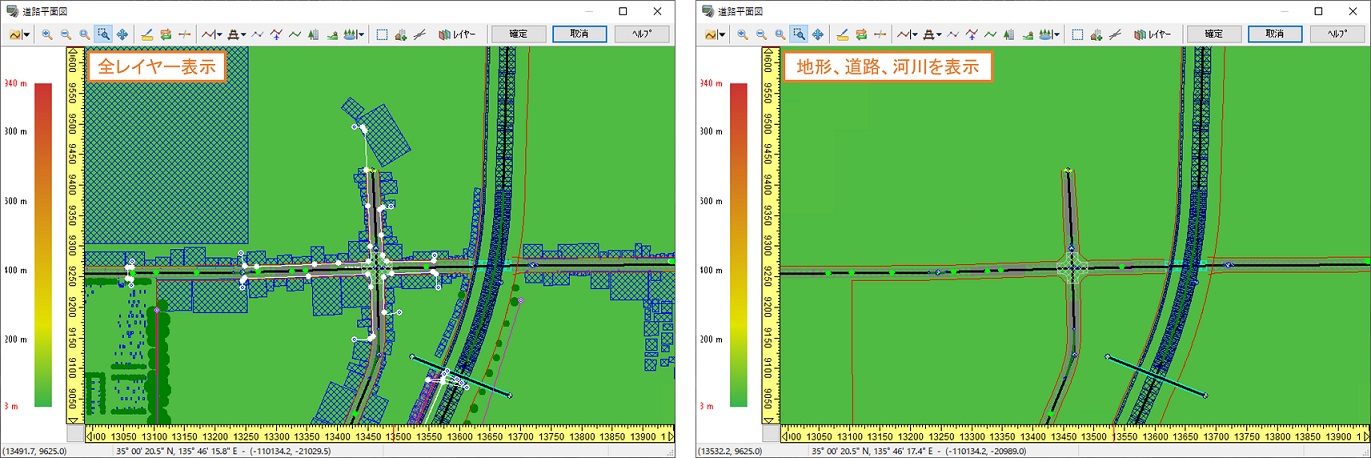The height and width of the screenshot is (458, 1371).
Task: Click the zoom out magnifier in right window
Action: (x=761, y=34)
